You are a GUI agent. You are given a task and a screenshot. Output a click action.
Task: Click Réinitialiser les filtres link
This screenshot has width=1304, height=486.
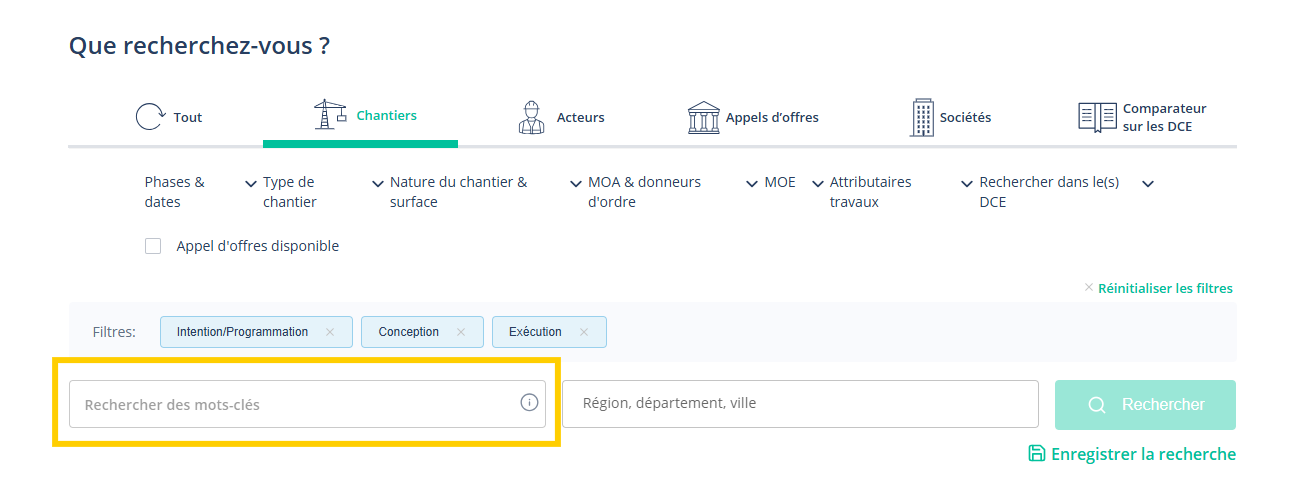[x=1165, y=288]
